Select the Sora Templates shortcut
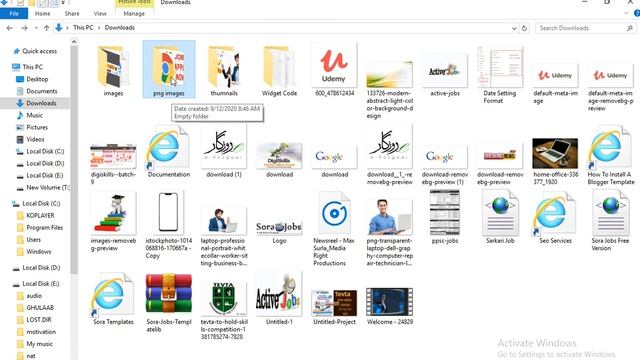Image resolution: width=640 pixels, height=360 pixels. click(113, 299)
